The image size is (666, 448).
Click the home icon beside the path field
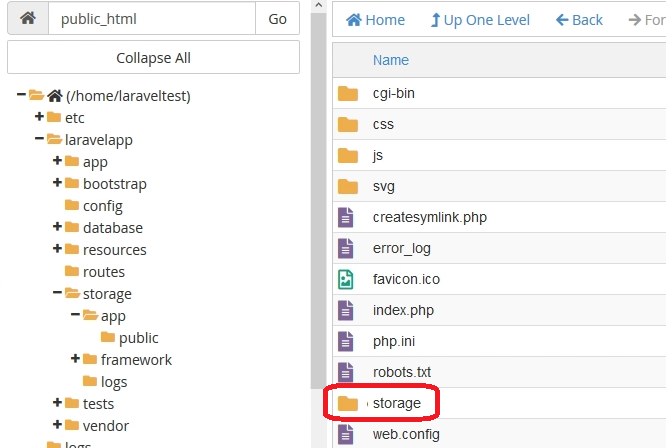[x=28, y=18]
